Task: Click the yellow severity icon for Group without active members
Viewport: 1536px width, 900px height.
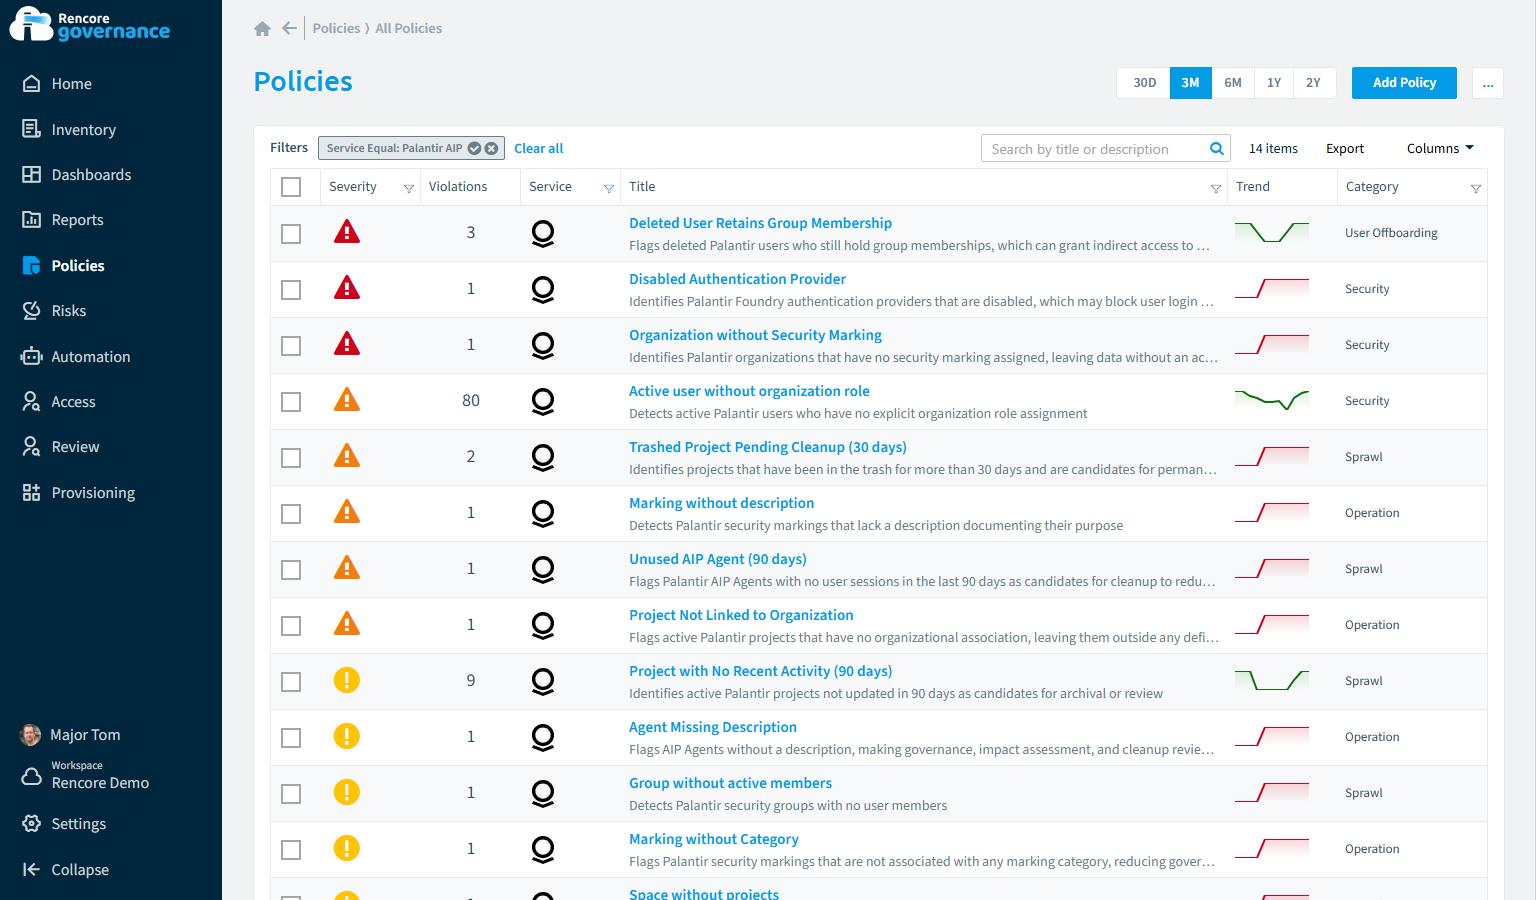Action: tap(347, 792)
